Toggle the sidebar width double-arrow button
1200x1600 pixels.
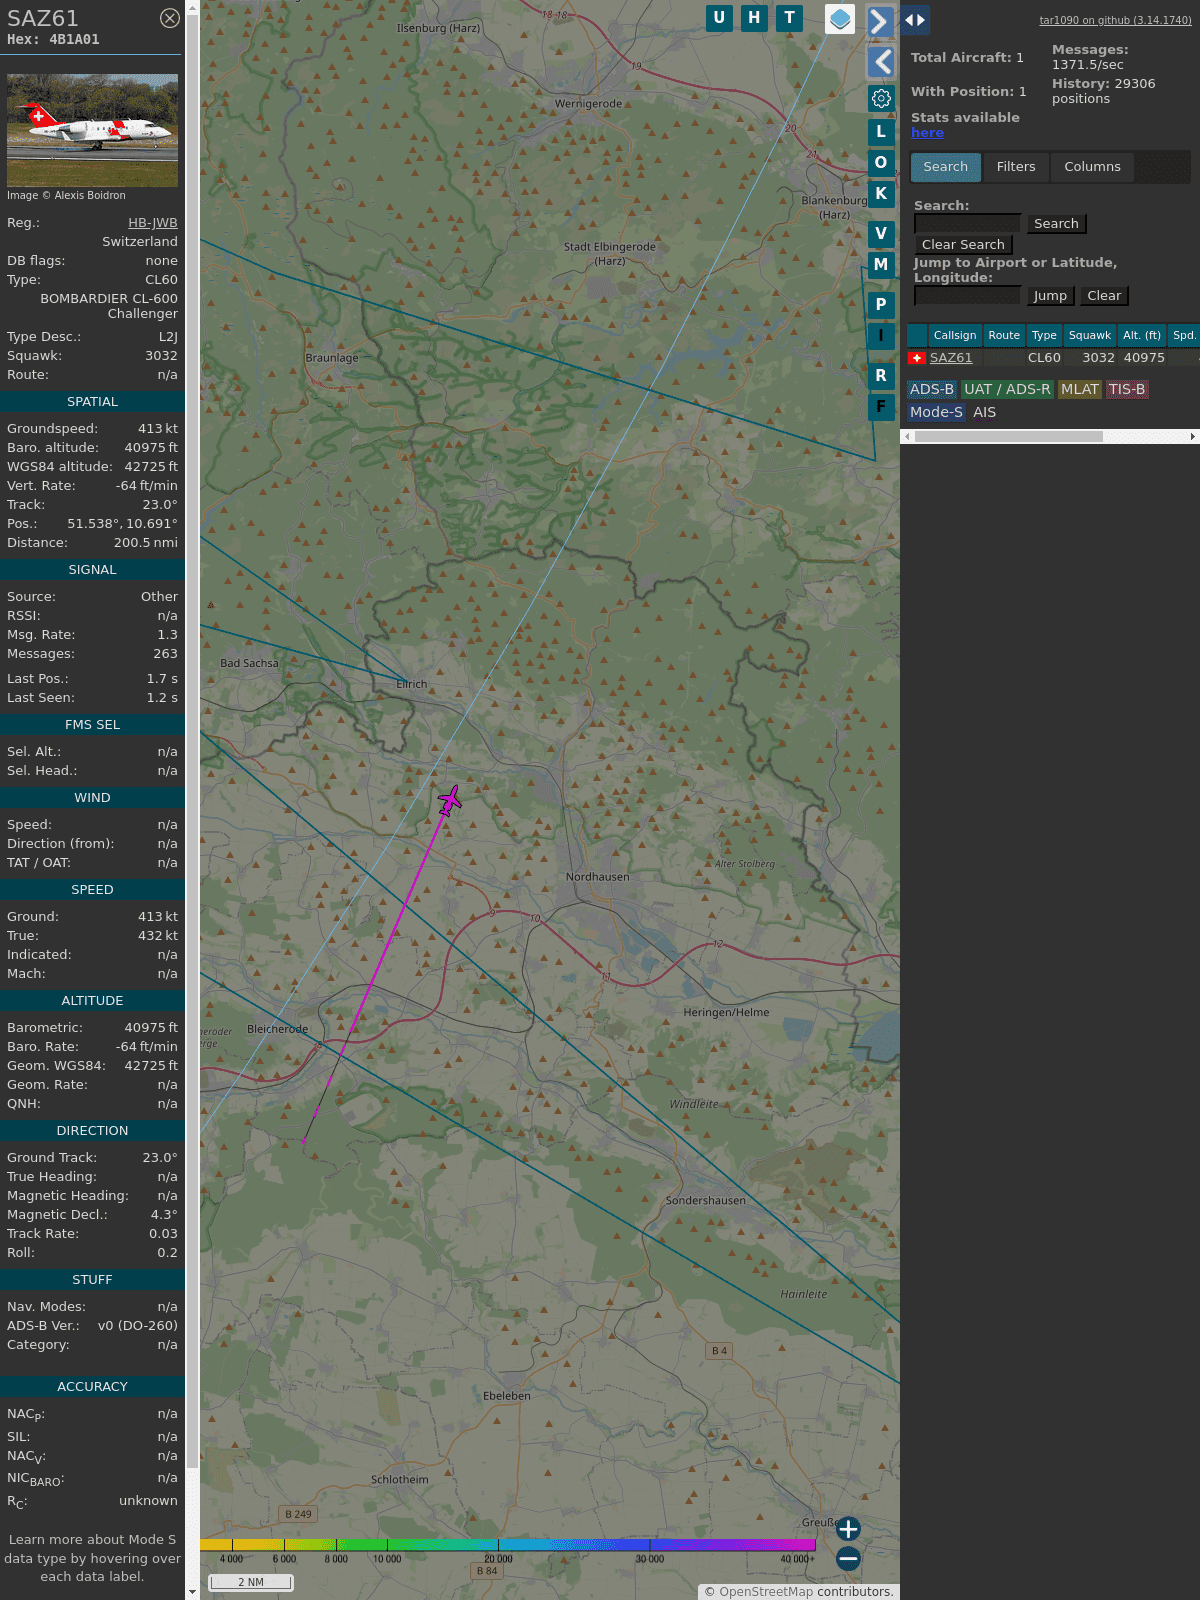click(x=915, y=20)
